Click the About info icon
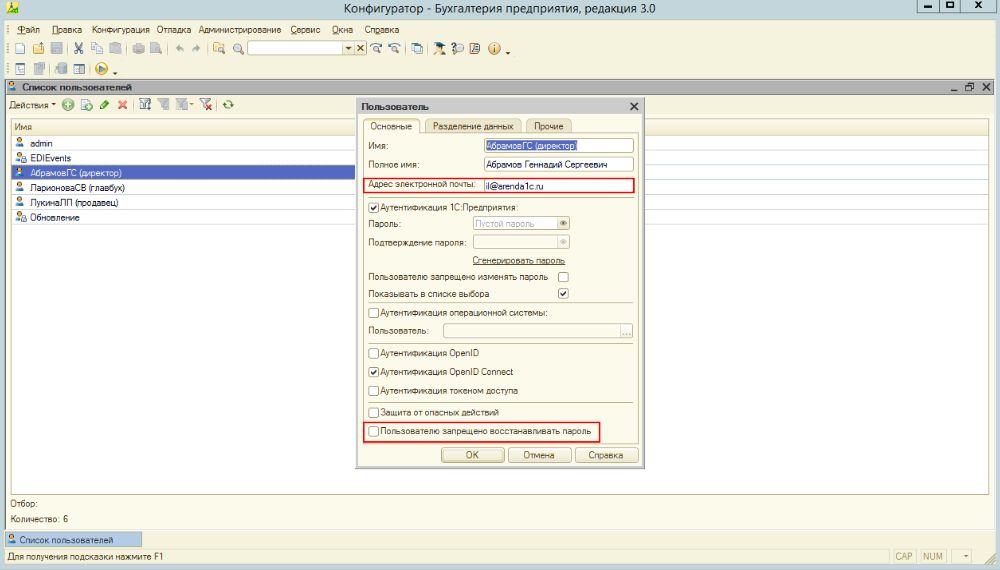 pos(494,48)
